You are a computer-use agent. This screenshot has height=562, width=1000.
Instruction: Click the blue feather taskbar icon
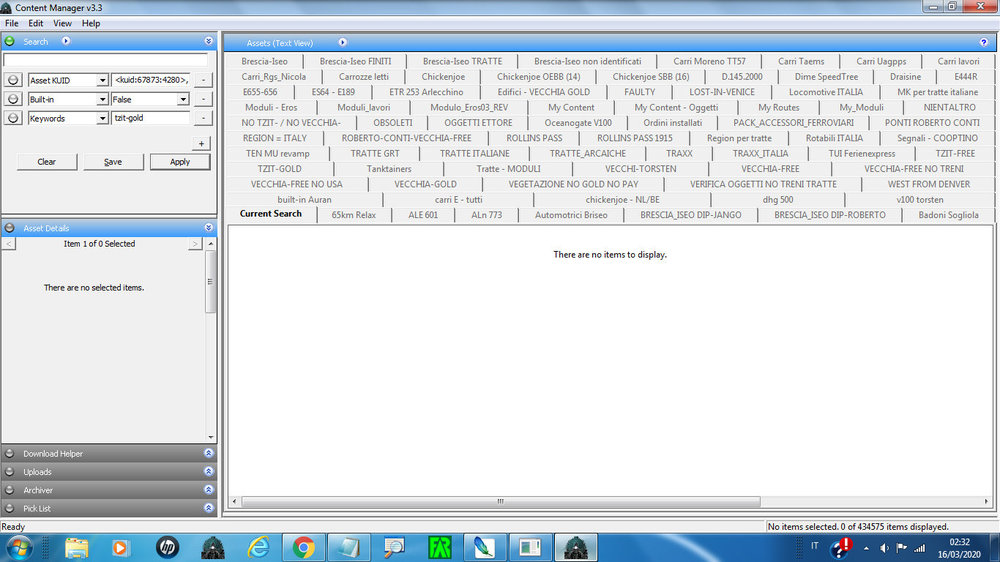point(485,548)
